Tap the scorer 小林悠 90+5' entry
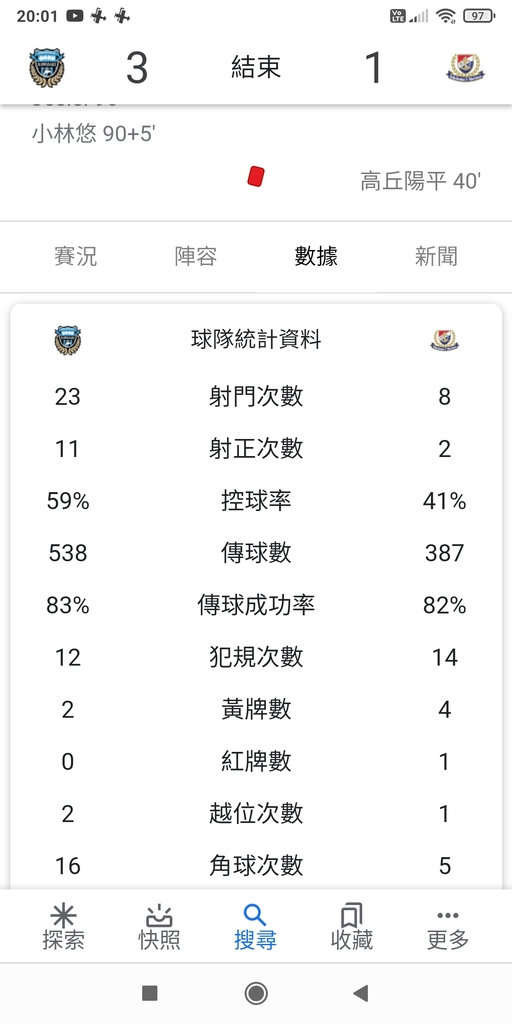This screenshot has height=1024, width=512. point(93,134)
